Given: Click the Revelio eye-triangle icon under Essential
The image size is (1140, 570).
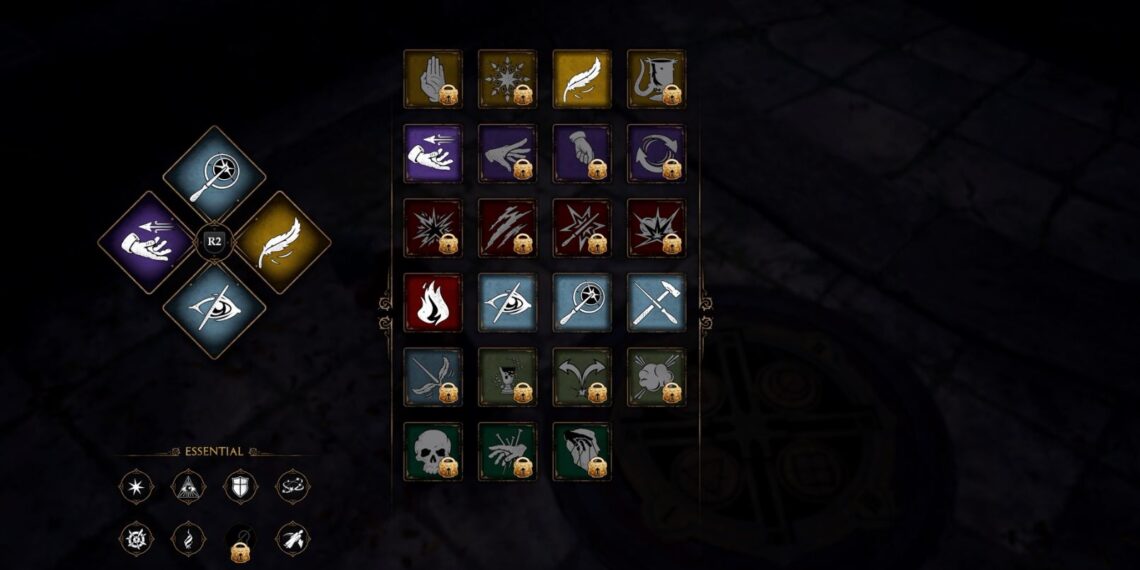Looking at the screenshot, I should click(188, 486).
